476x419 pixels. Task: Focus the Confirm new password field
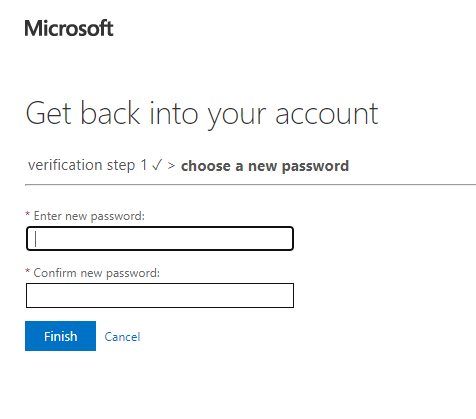[160, 296]
